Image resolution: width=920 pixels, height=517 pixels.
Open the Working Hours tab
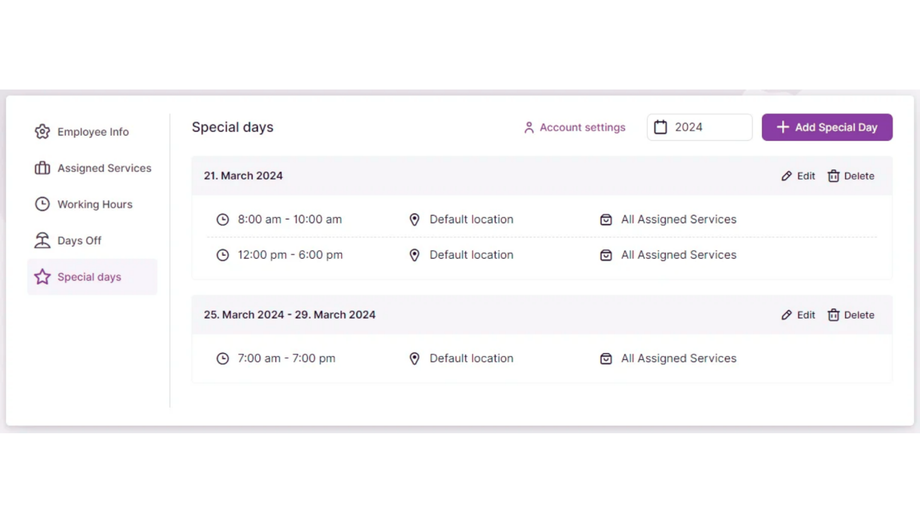pyautogui.click(x=94, y=204)
